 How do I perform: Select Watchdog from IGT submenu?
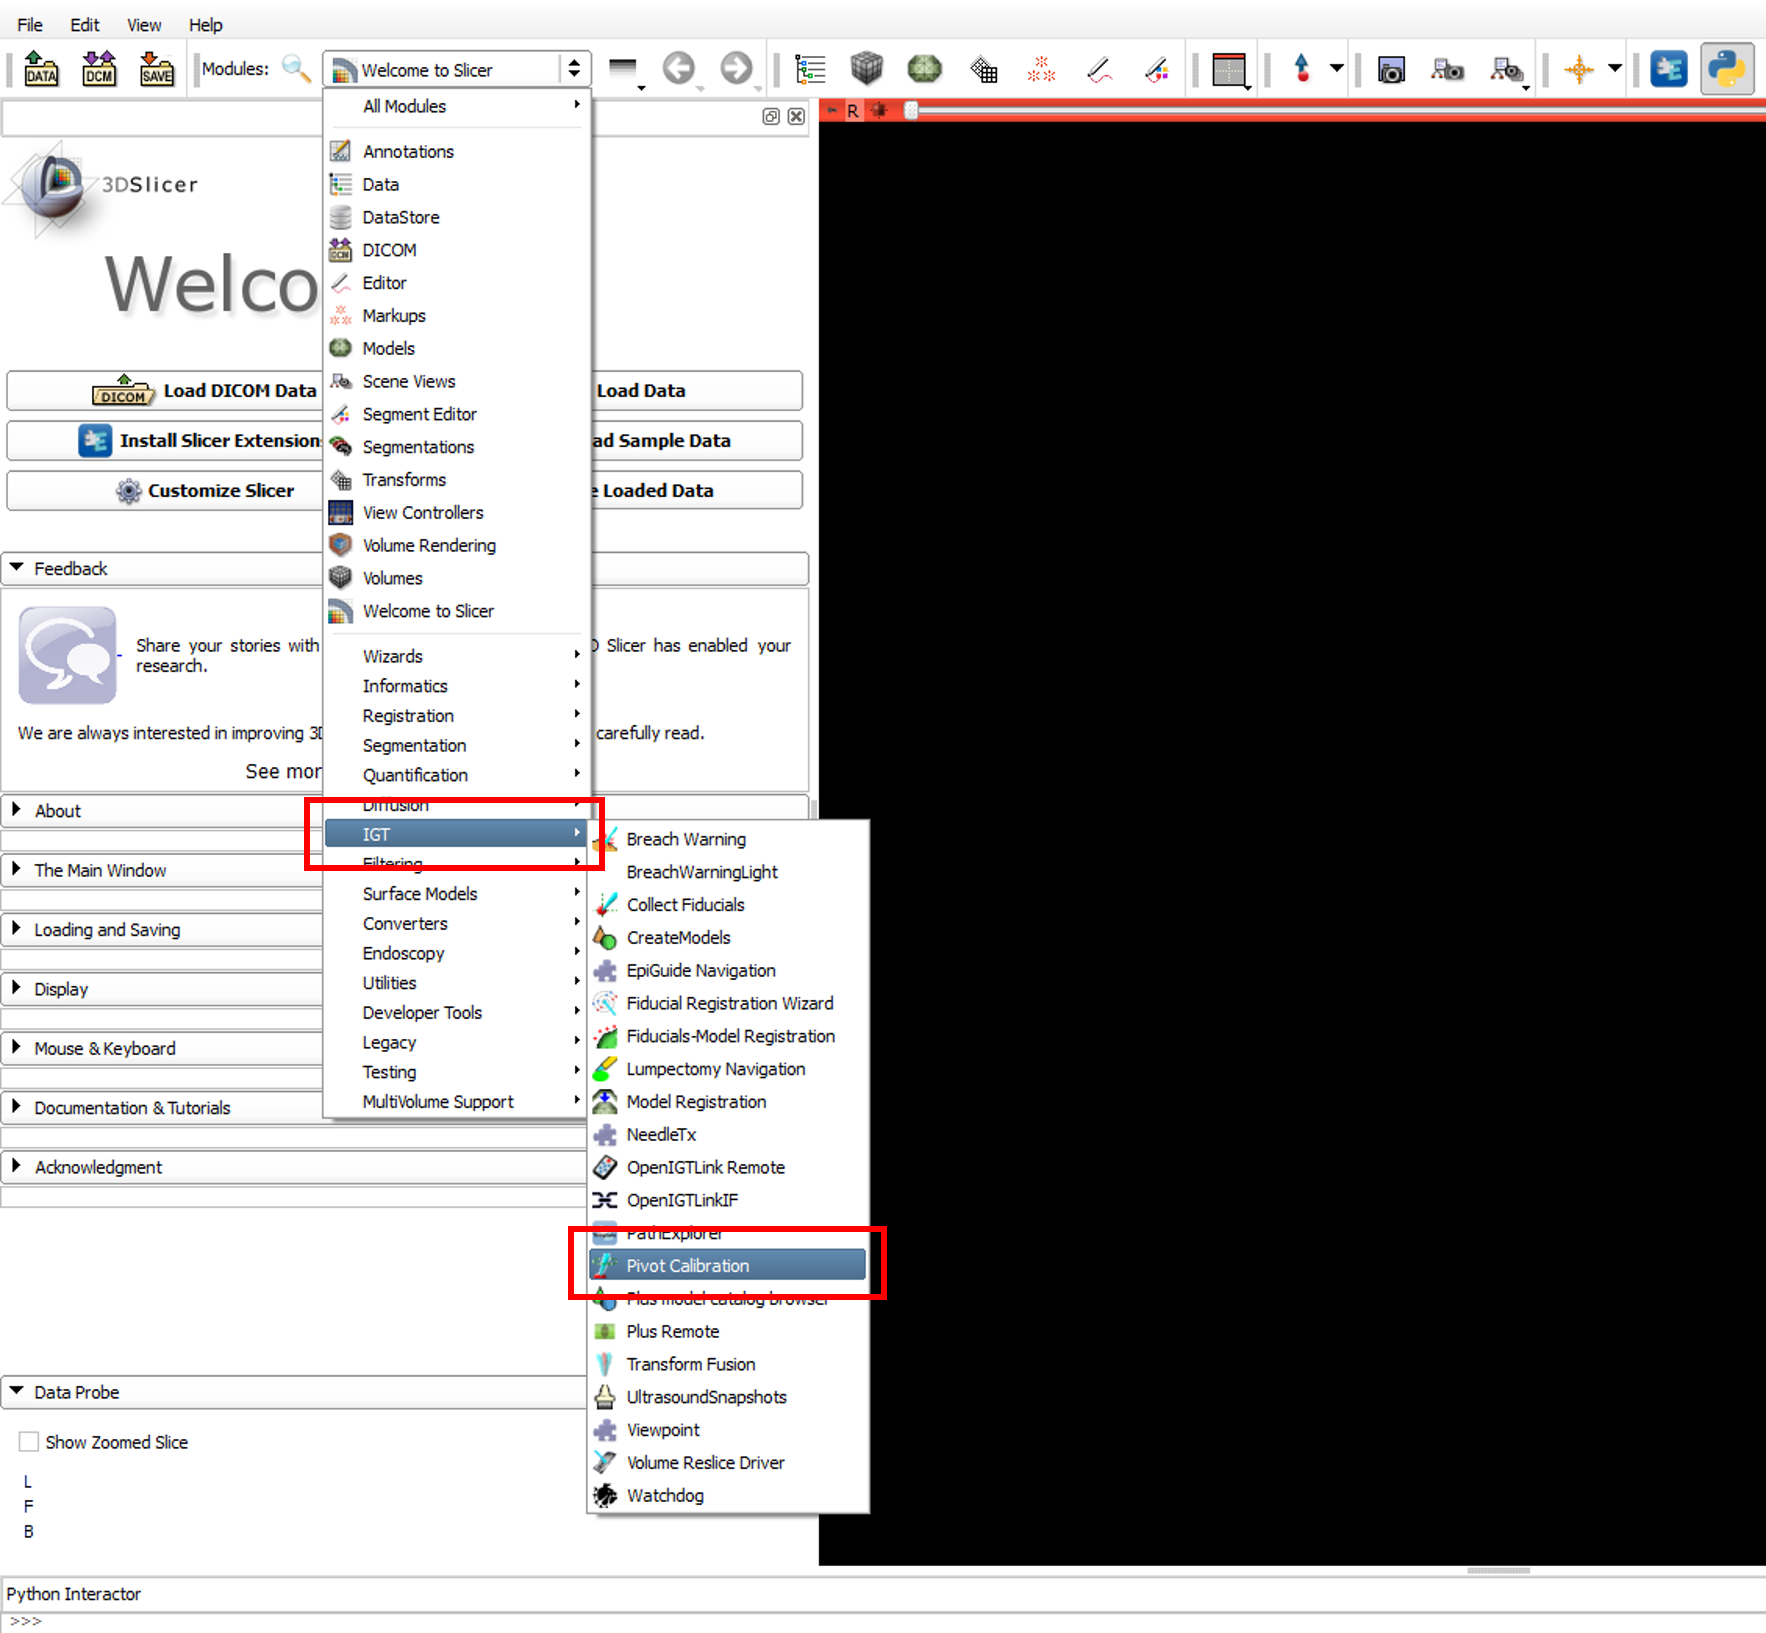[727, 1495]
